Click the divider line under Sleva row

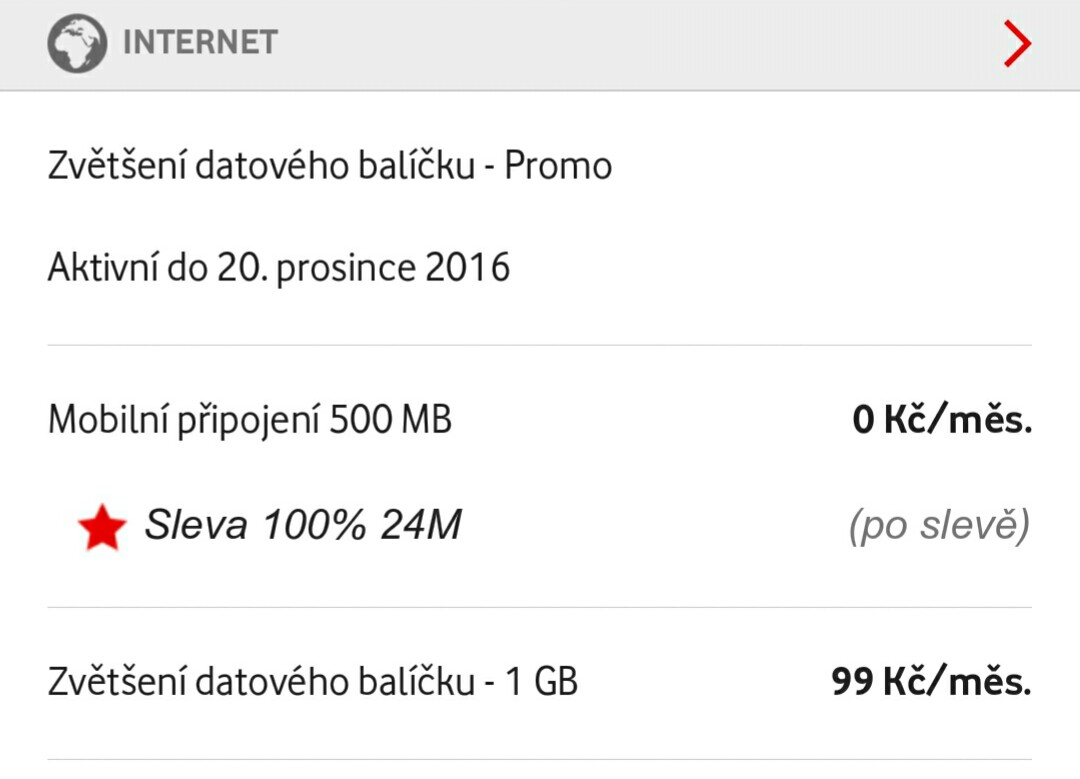pos(540,607)
